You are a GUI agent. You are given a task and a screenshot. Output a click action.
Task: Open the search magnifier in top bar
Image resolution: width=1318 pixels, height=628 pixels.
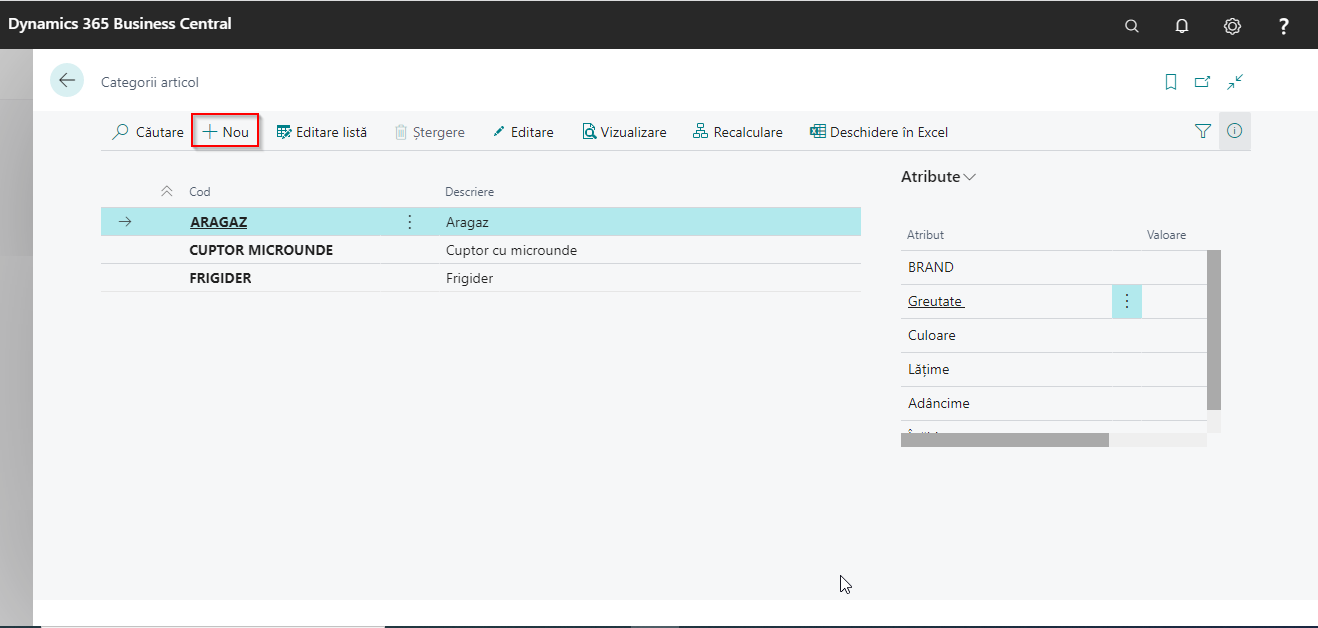tap(1131, 26)
